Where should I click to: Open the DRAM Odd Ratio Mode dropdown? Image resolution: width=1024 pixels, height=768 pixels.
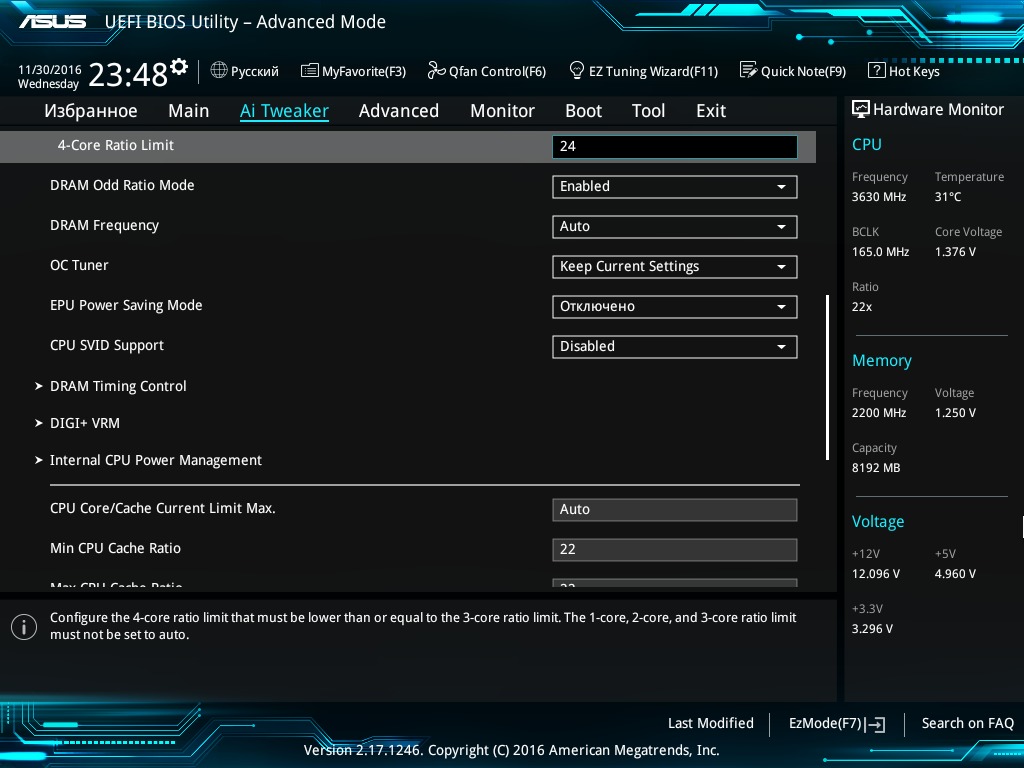point(675,187)
